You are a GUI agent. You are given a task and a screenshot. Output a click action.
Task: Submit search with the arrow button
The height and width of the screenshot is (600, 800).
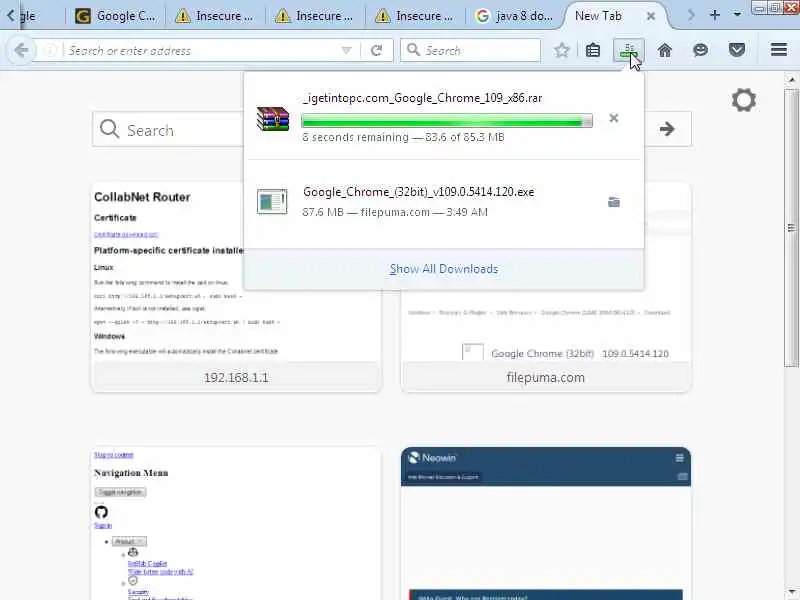pyautogui.click(x=667, y=129)
